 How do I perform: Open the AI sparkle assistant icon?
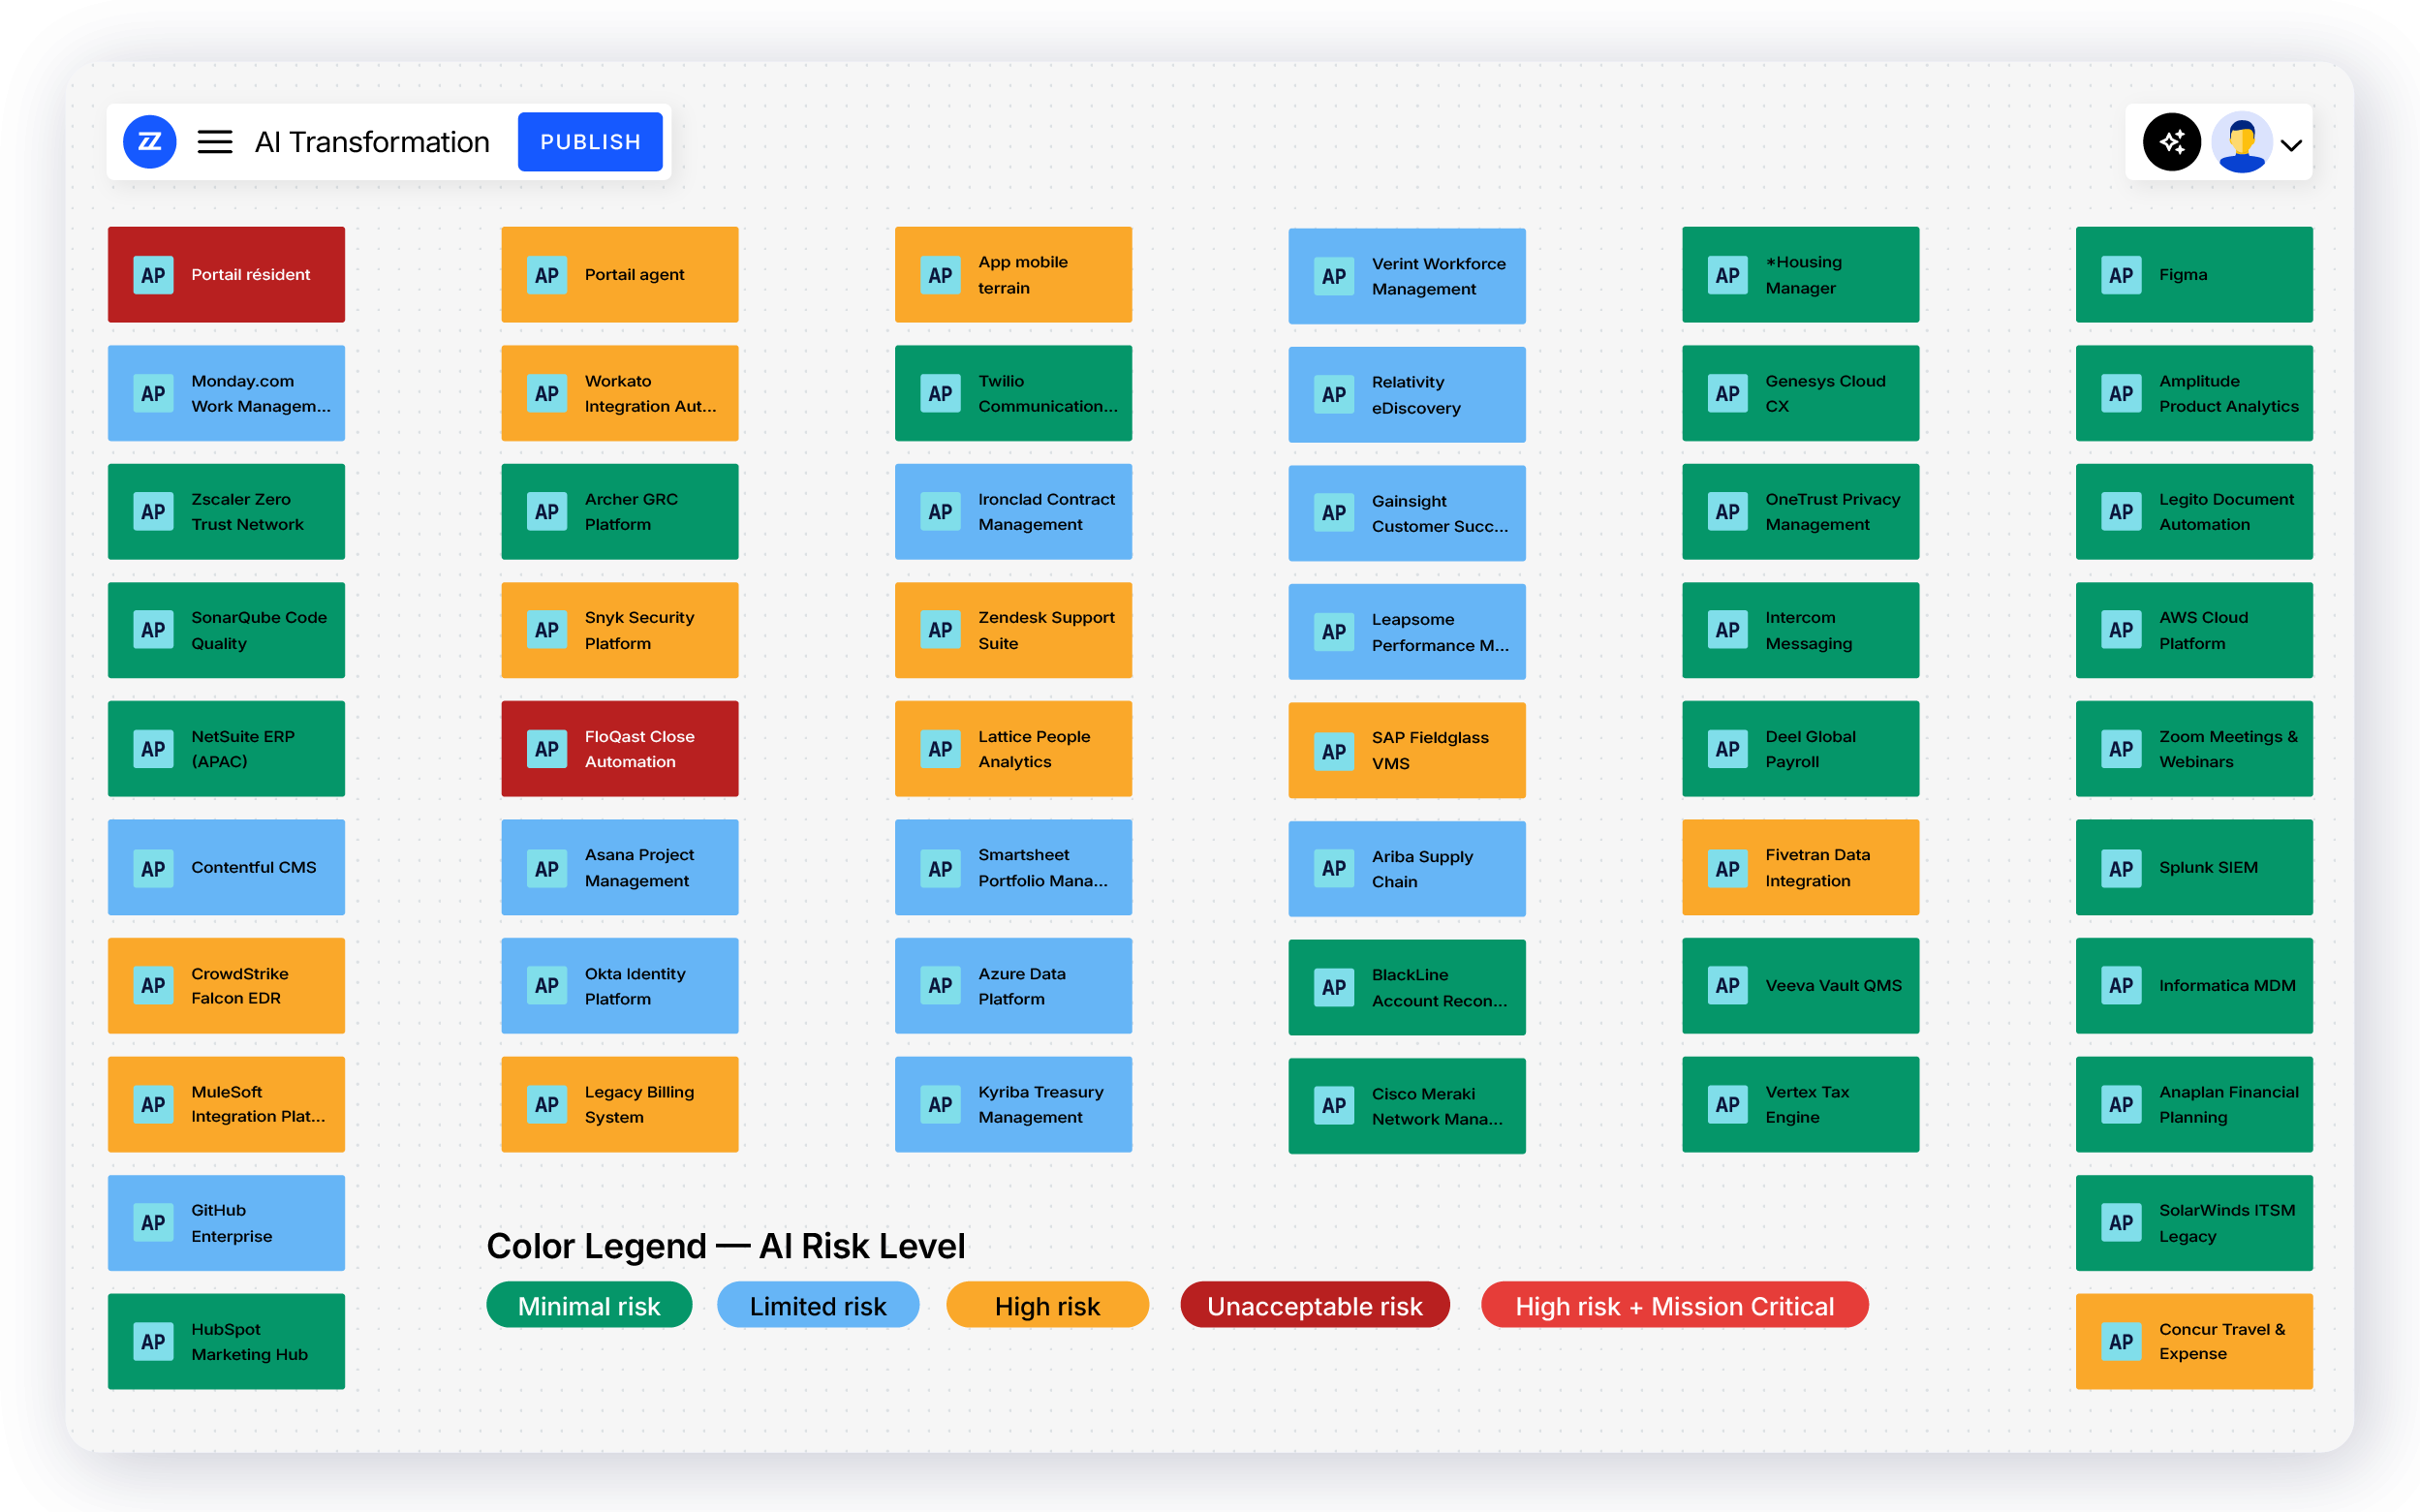tap(2171, 142)
